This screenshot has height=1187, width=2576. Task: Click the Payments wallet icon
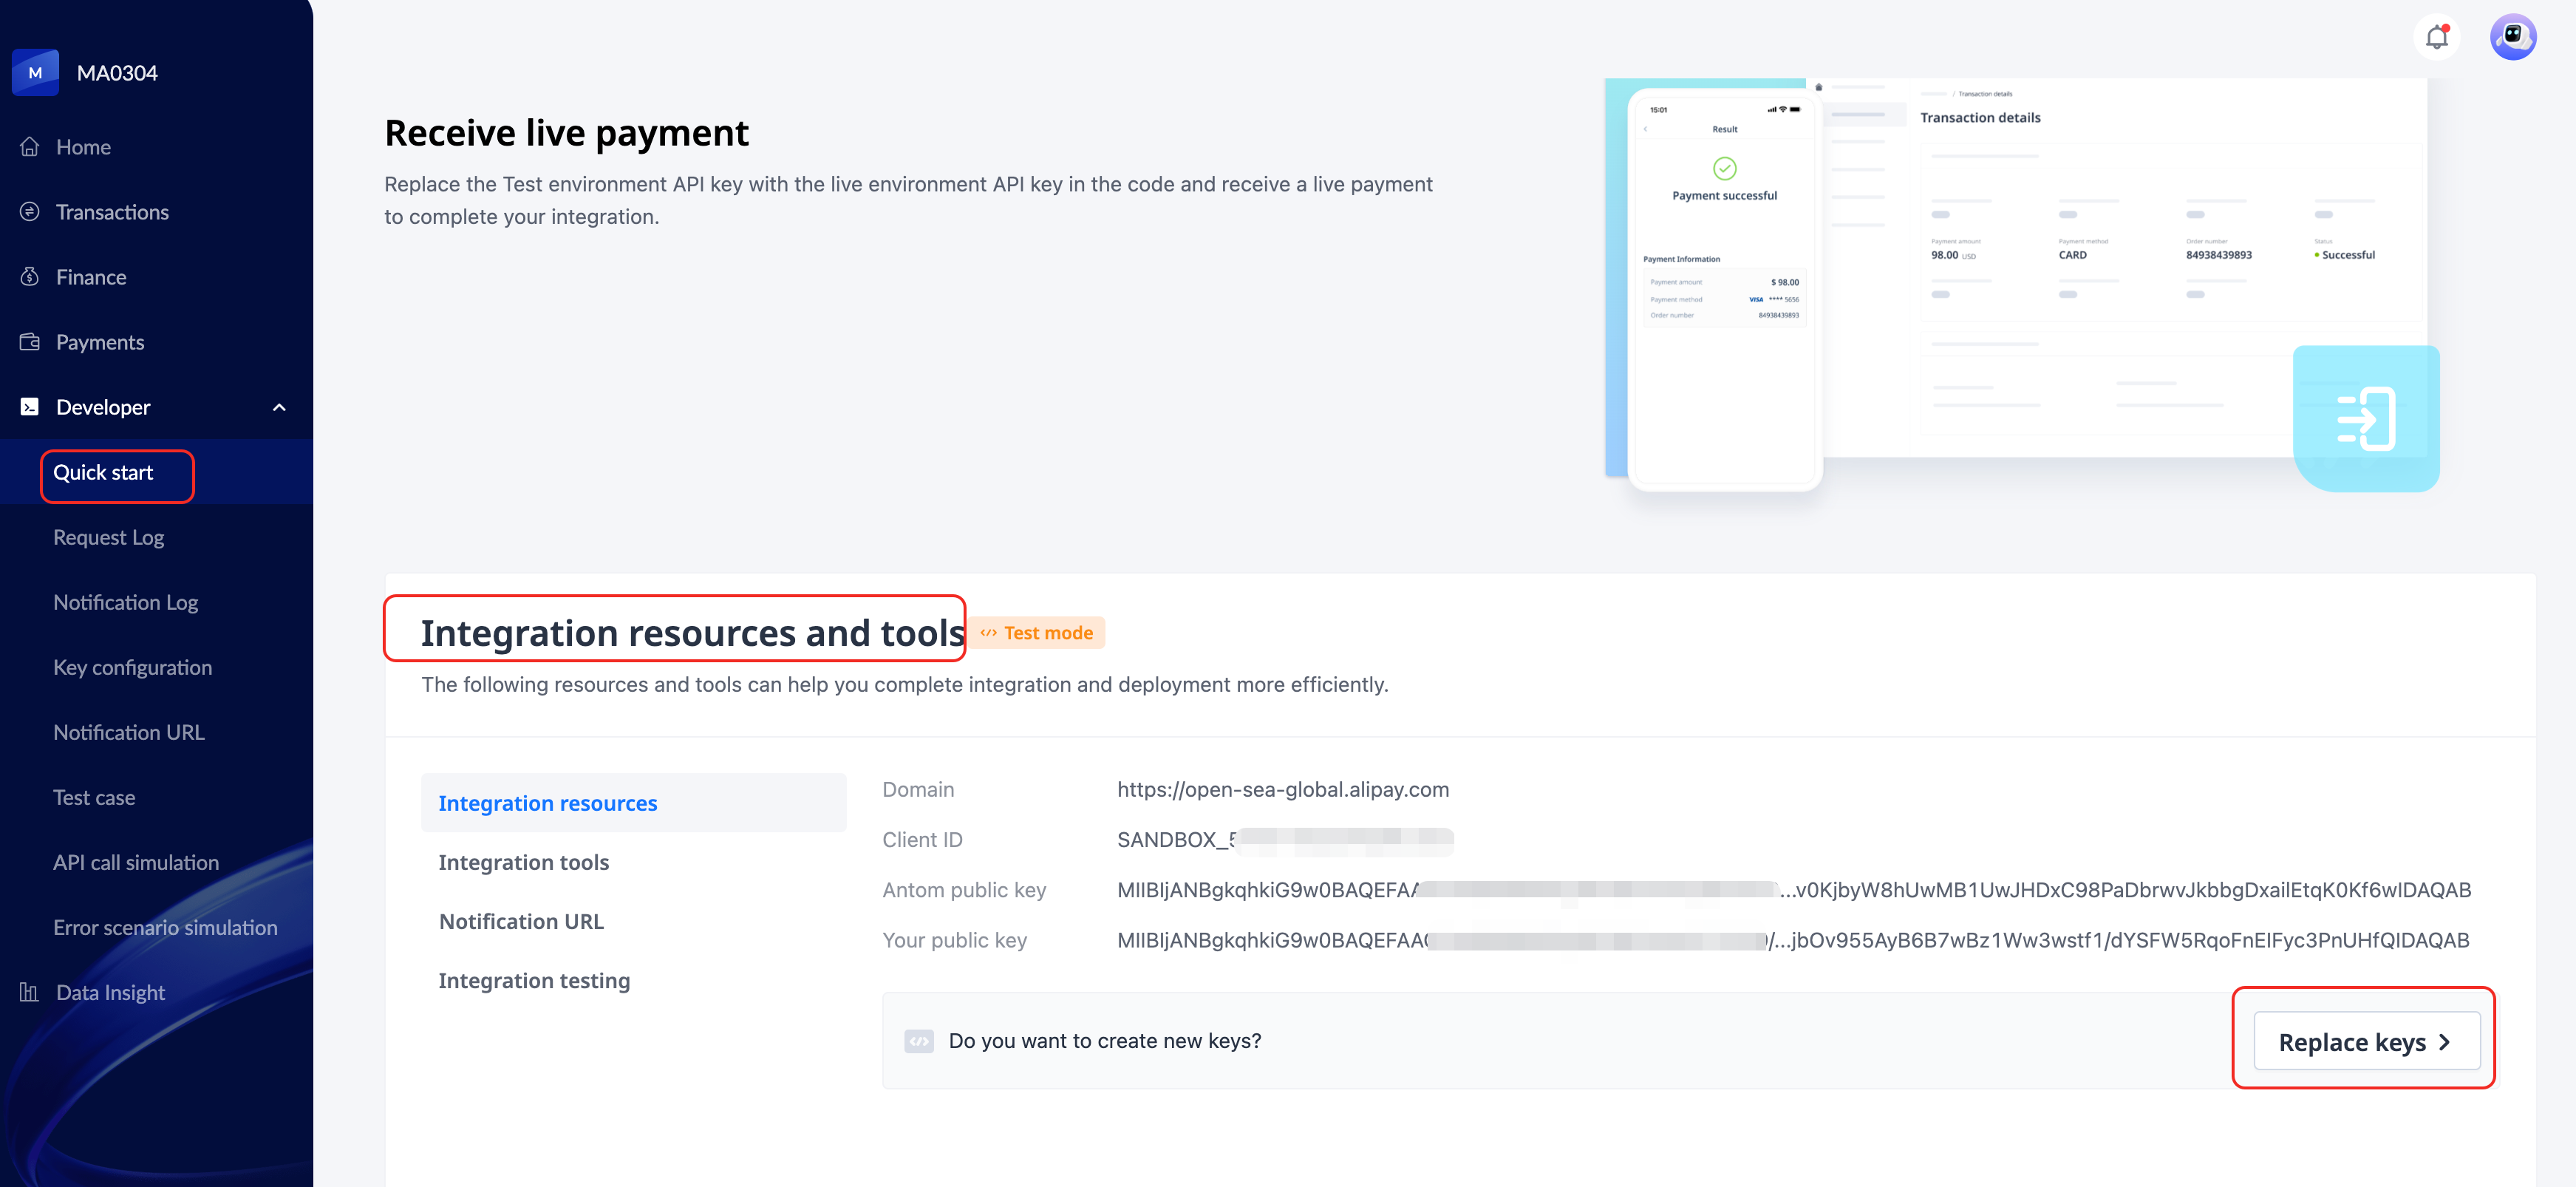click(30, 342)
